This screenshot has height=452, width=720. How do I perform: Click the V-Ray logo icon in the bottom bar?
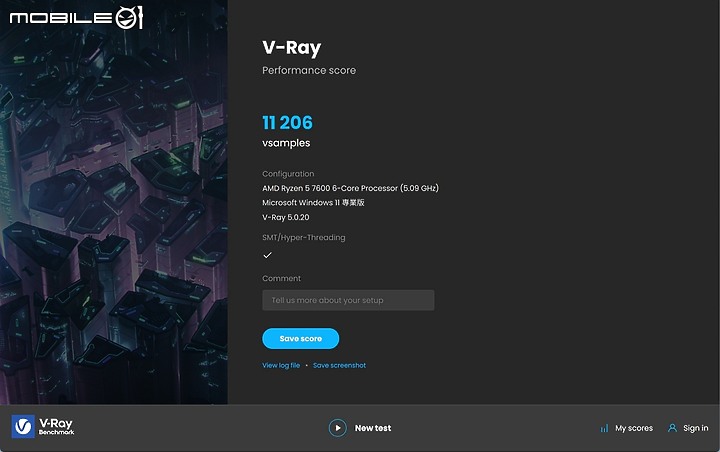[x=23, y=427]
